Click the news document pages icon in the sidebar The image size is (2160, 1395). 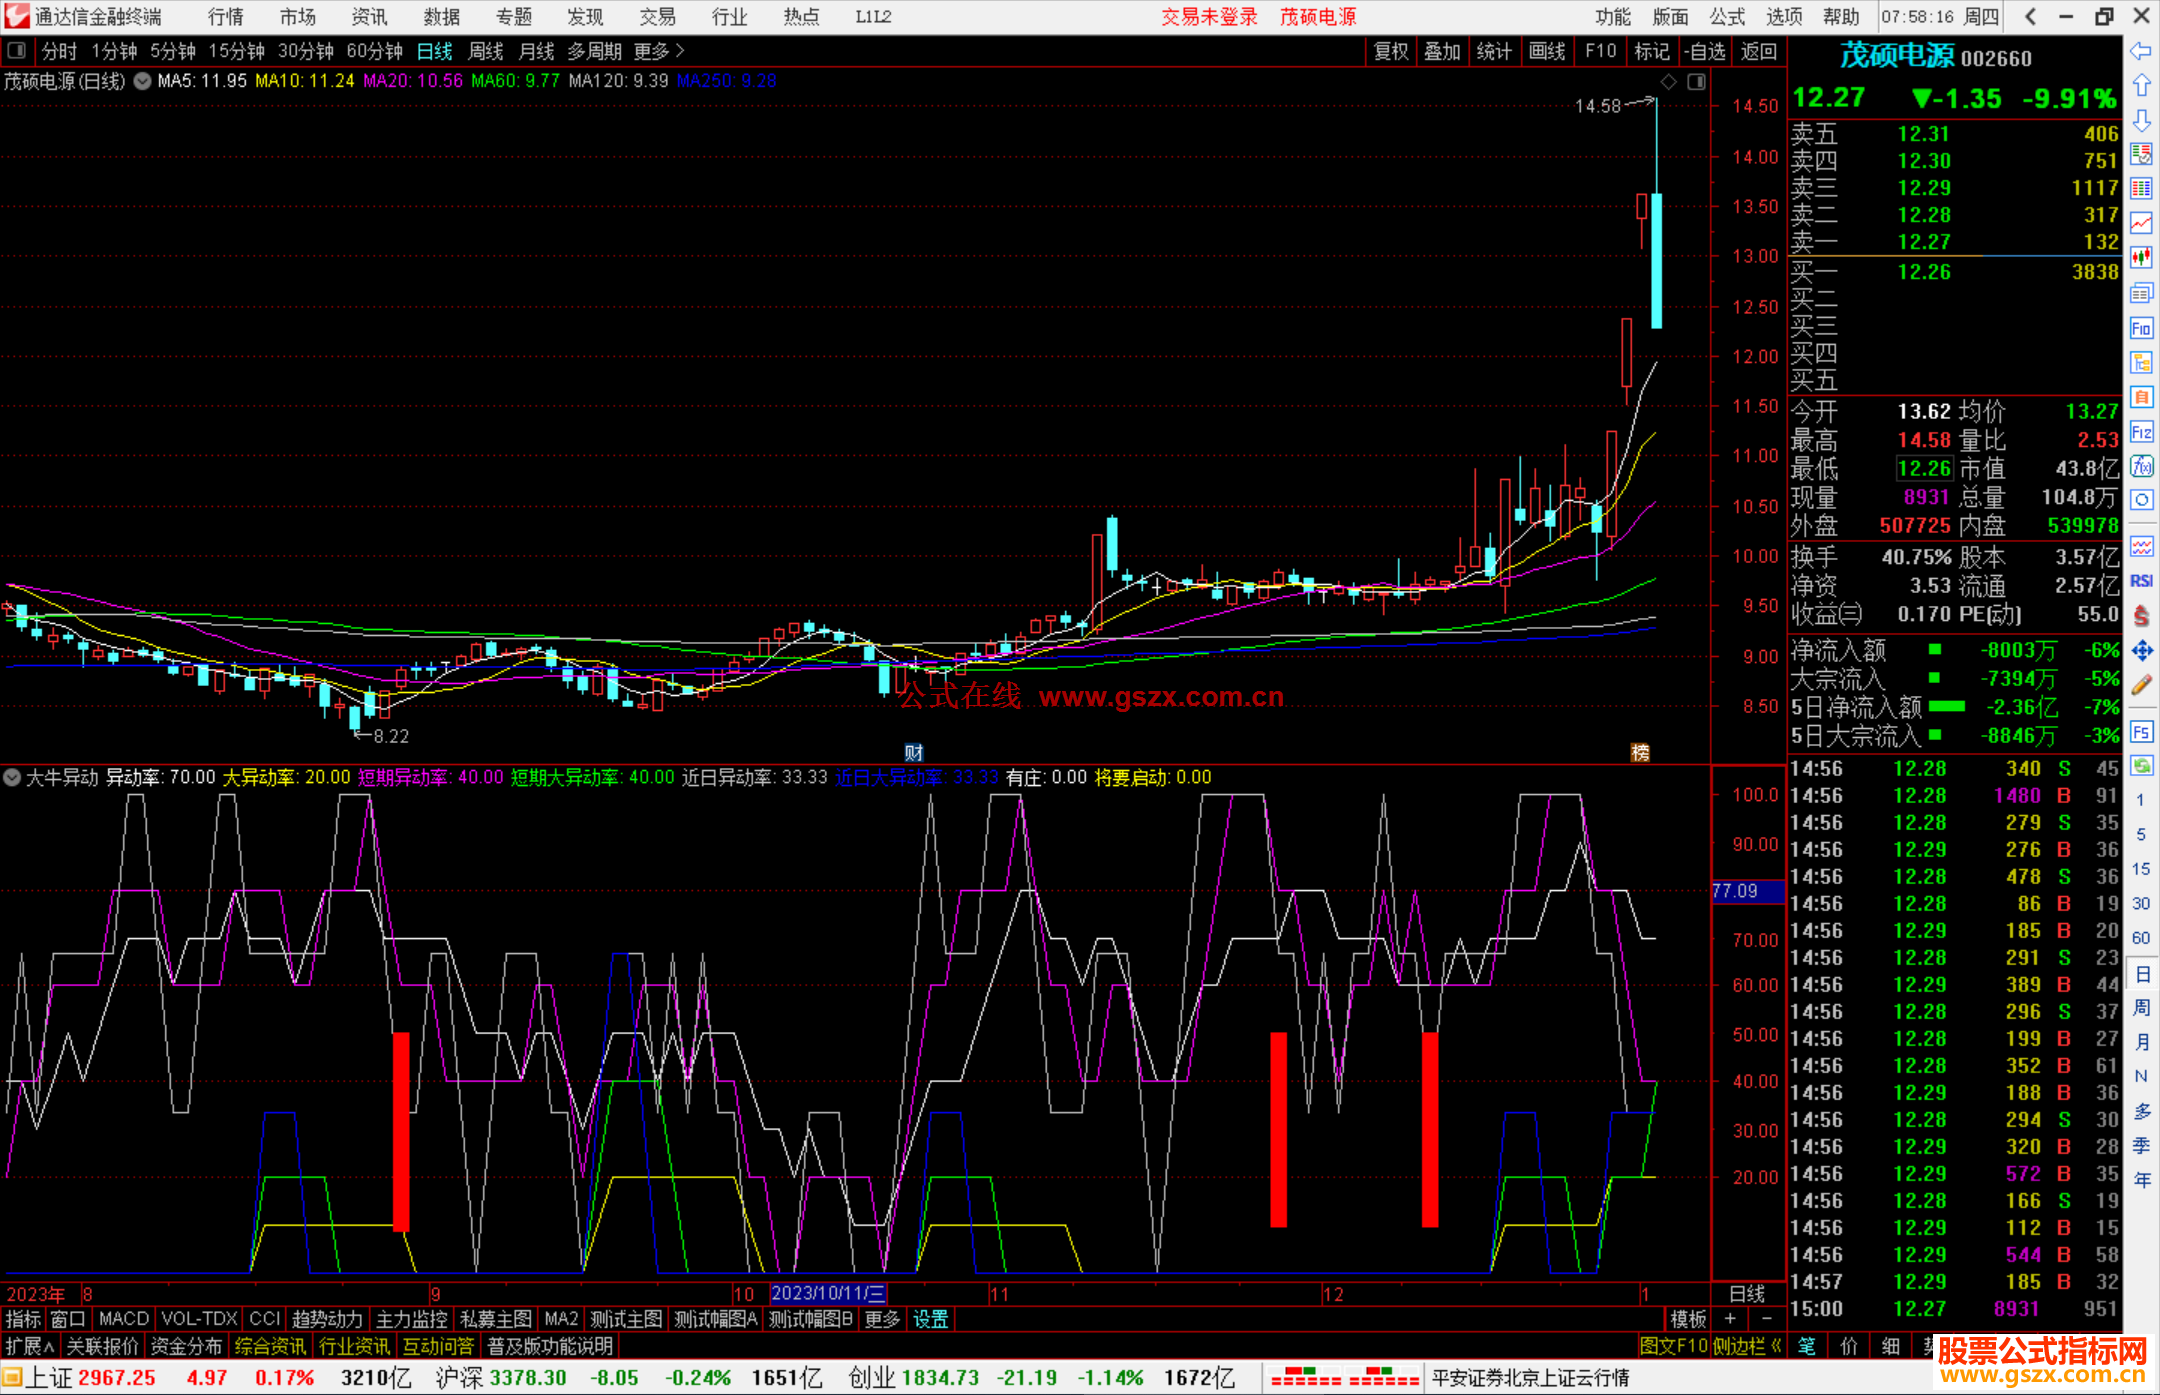coord(2141,293)
